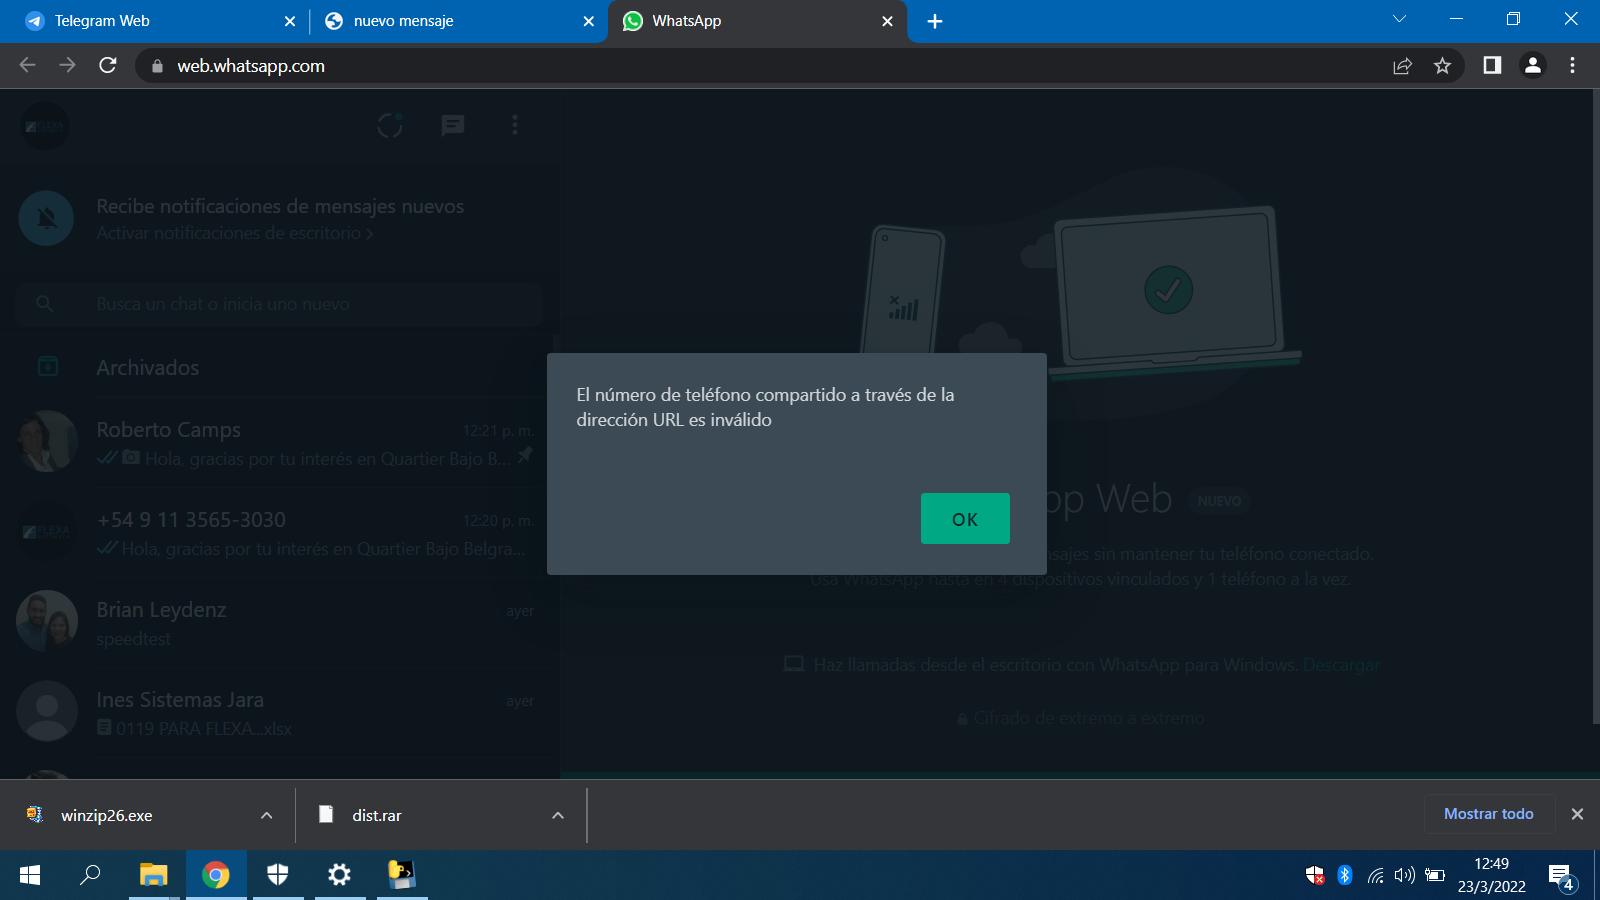
Task: Click OK in the invalid number dialog
Action: tap(965, 518)
